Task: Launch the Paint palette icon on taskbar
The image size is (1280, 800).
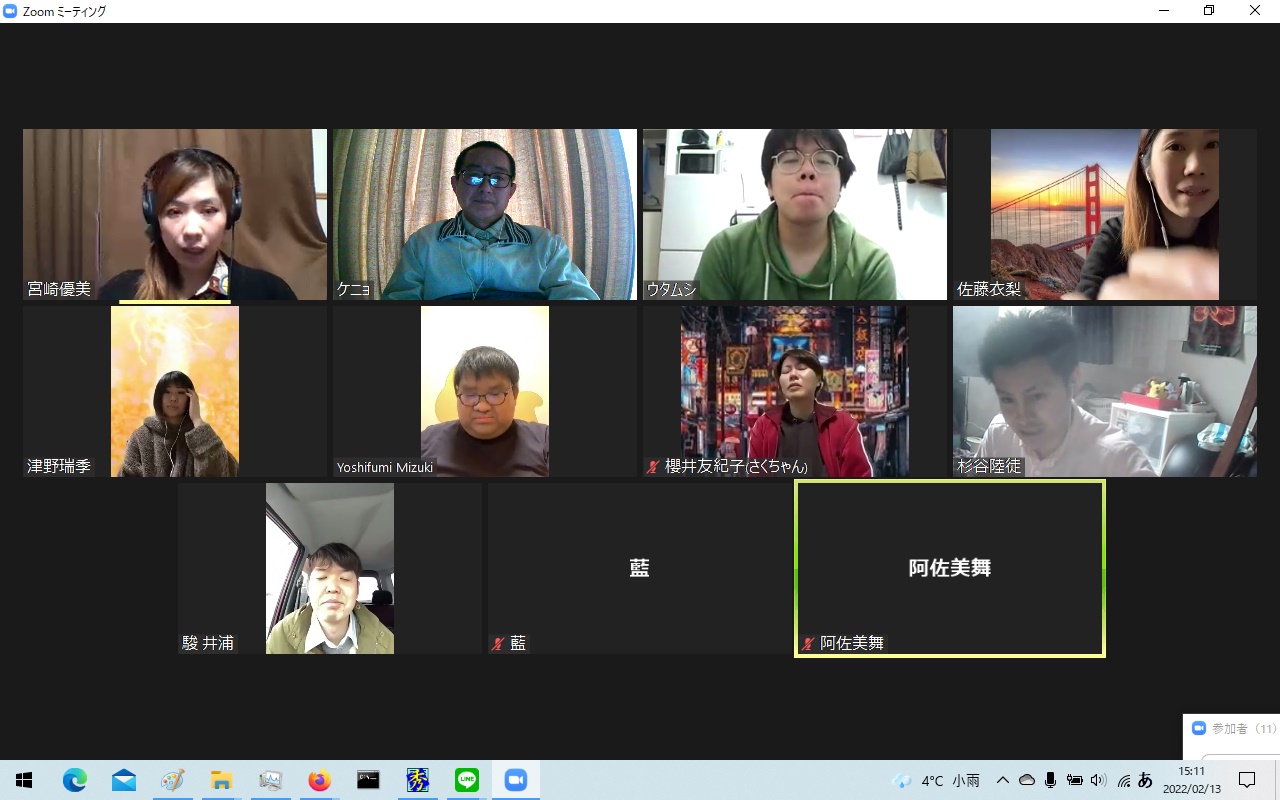Action: 173,780
